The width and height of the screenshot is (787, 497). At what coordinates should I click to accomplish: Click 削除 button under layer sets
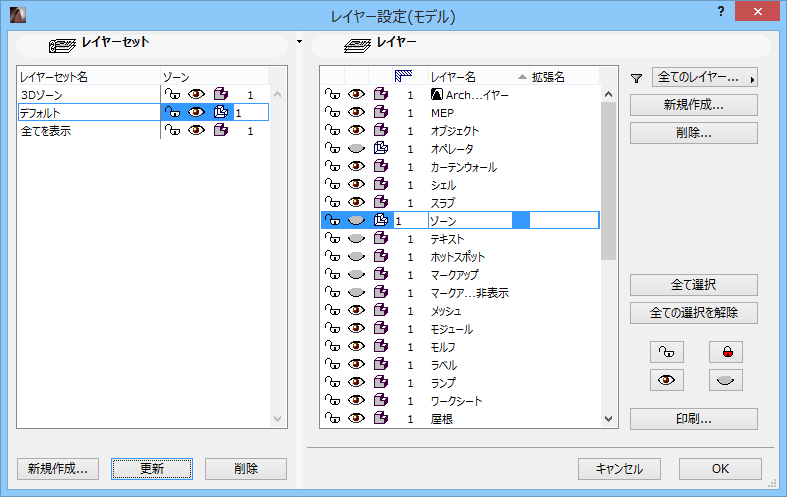(246, 469)
